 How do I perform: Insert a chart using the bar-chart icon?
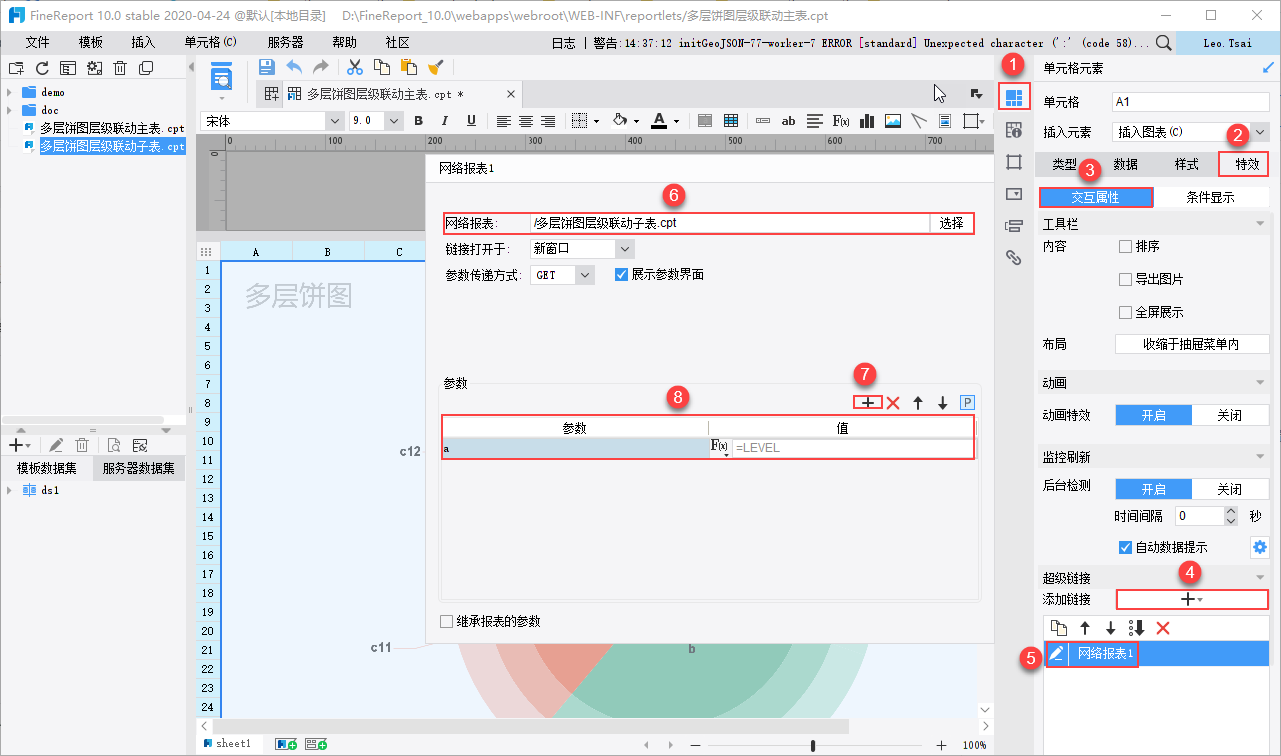[867, 121]
